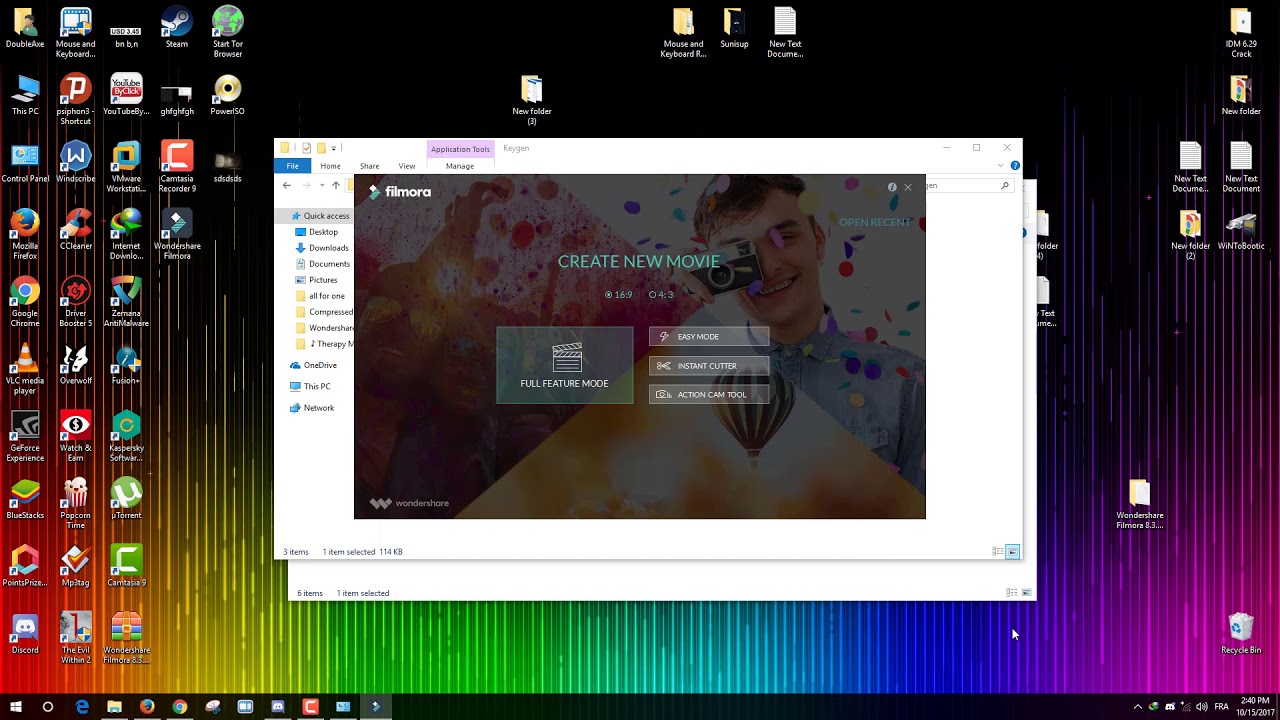Open the Manage tab under Application Tools
This screenshot has width=1280, height=720.
coord(460,166)
